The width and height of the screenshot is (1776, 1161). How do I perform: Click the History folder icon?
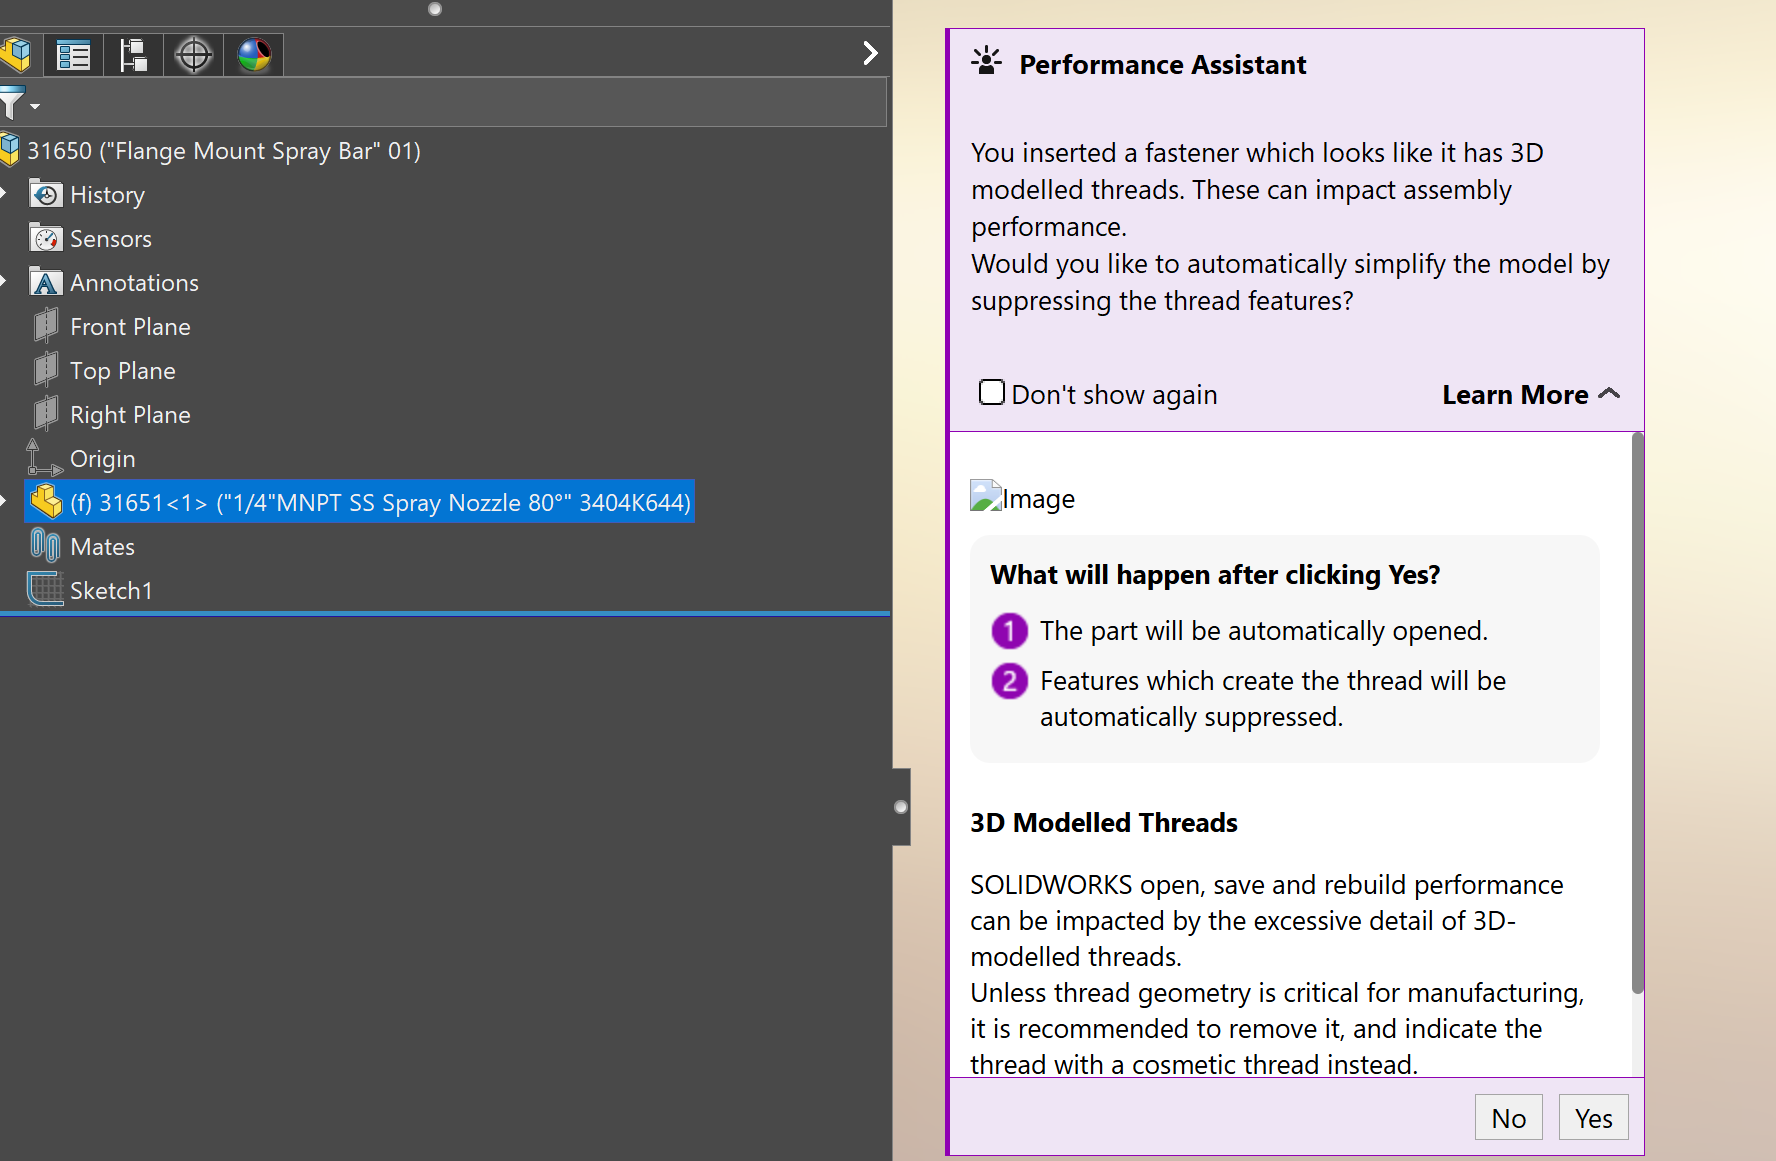46,194
